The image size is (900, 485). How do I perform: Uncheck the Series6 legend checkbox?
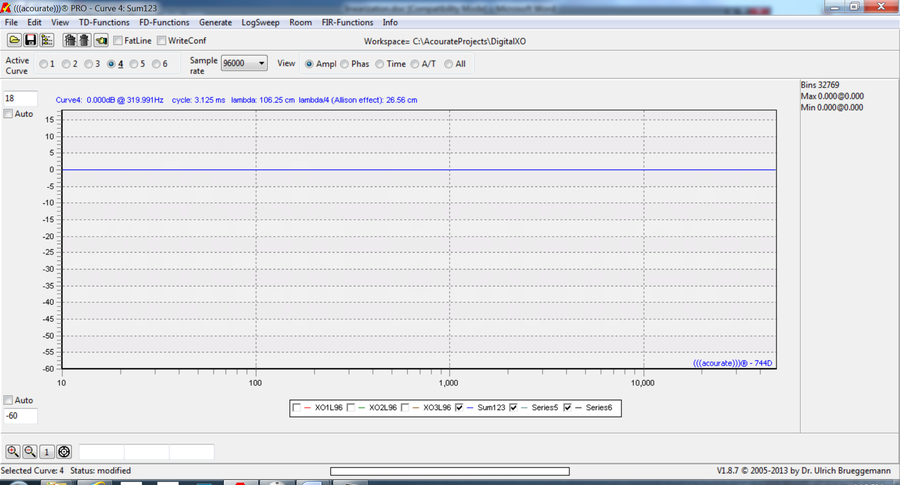[568, 408]
